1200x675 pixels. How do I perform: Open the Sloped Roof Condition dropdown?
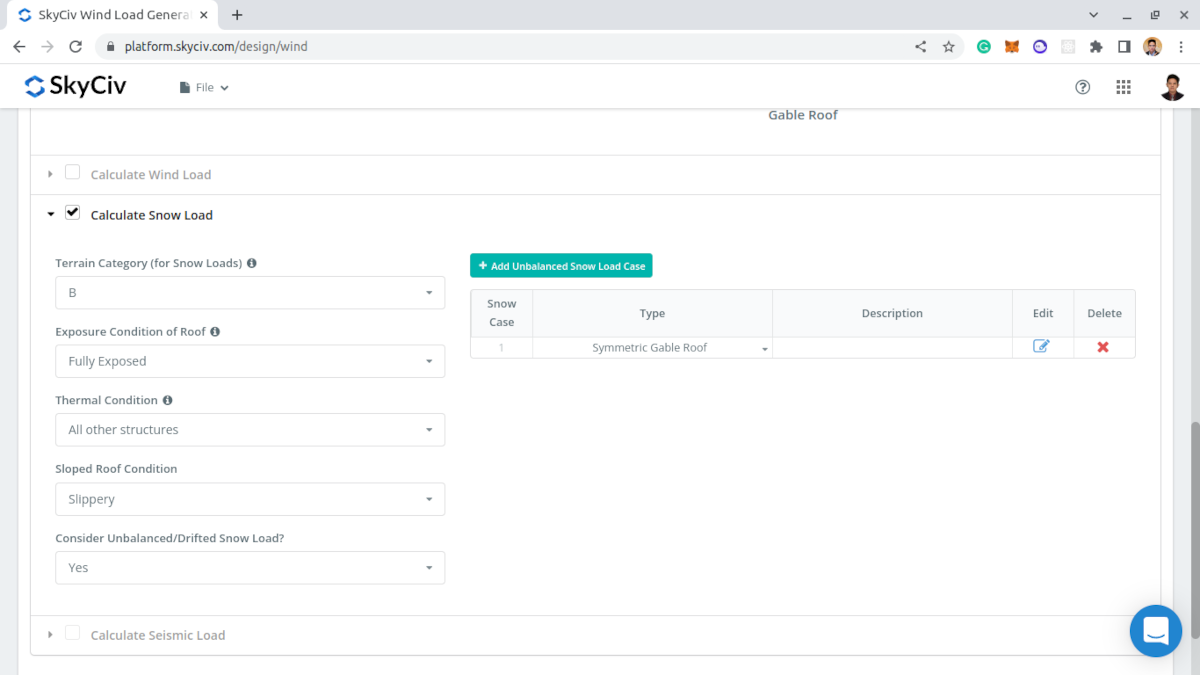[250, 499]
